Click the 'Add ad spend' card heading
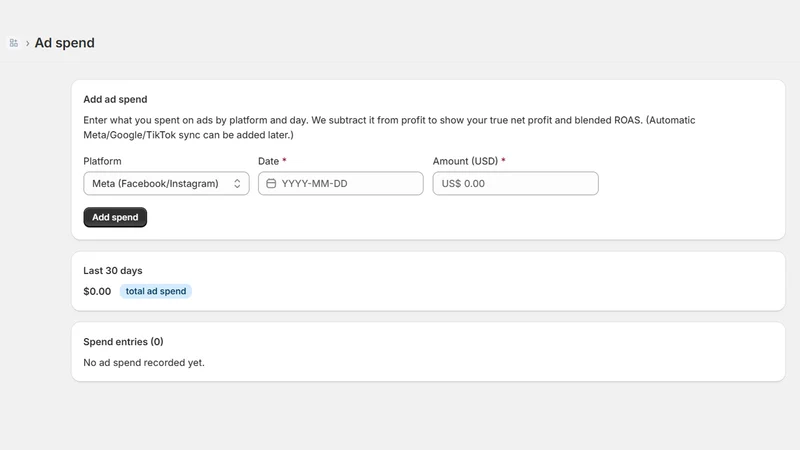The height and width of the screenshot is (450, 800). 115,99
